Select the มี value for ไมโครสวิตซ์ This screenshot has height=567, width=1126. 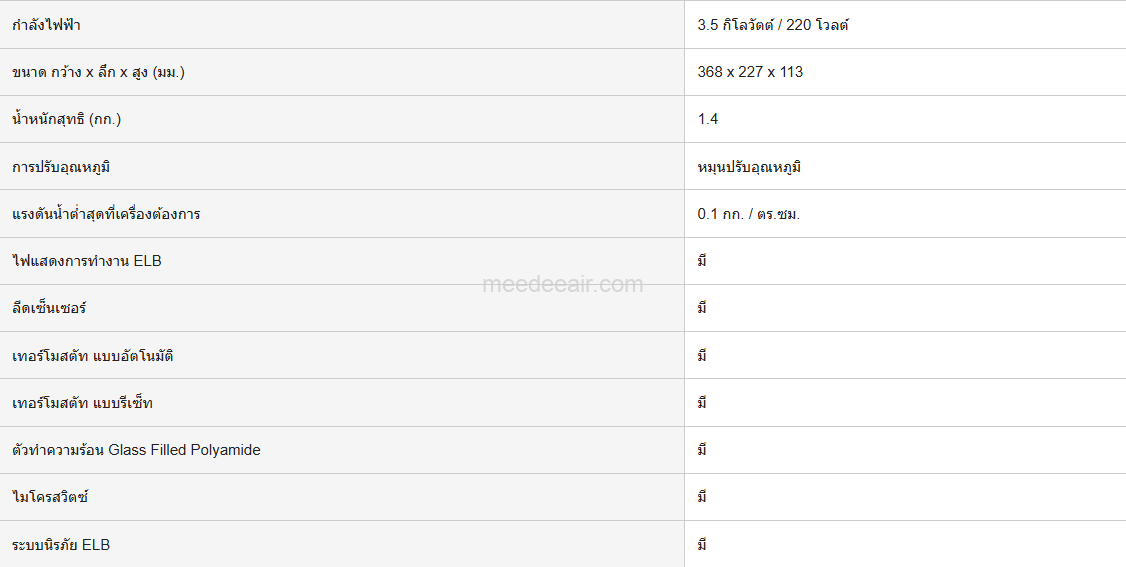coord(703,497)
